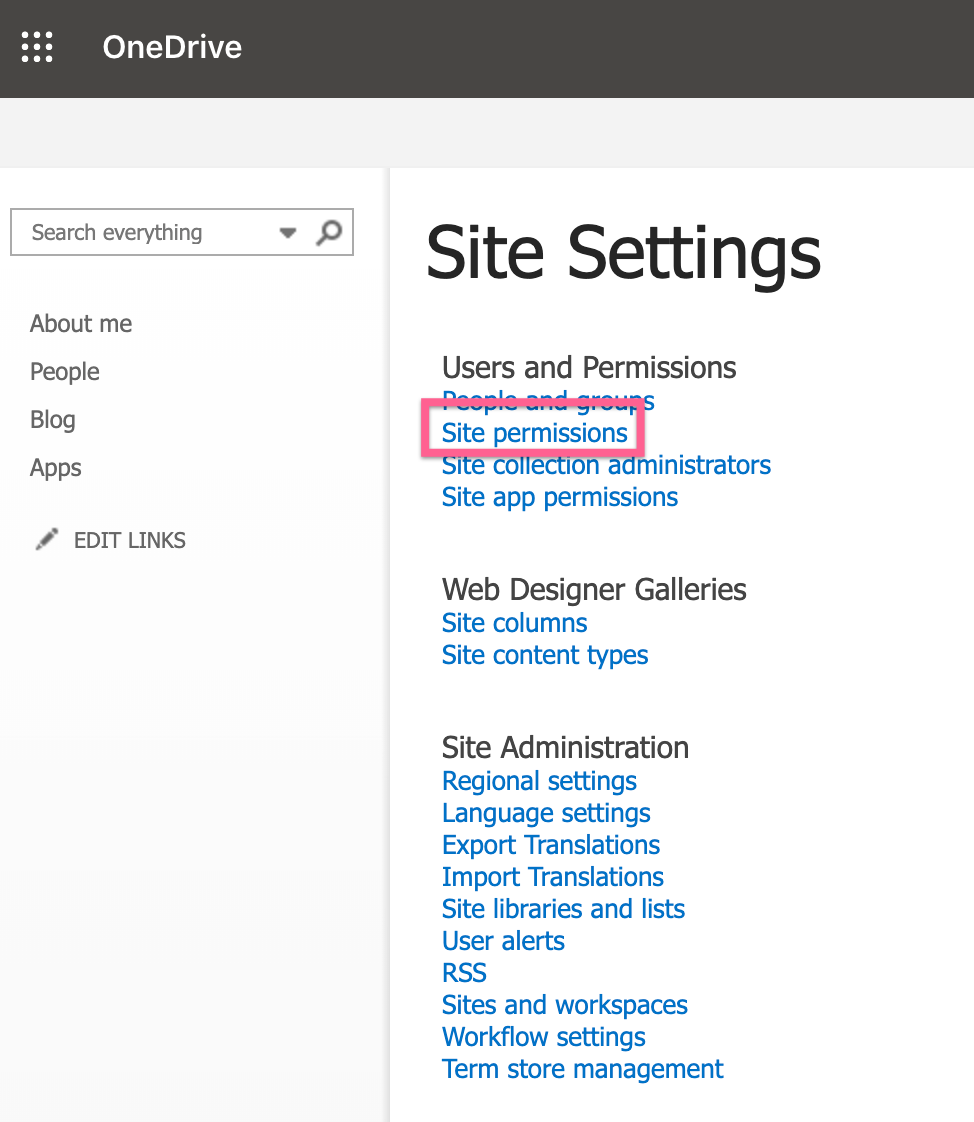Open Site libraries and lists
The height and width of the screenshot is (1122, 974).
563,909
